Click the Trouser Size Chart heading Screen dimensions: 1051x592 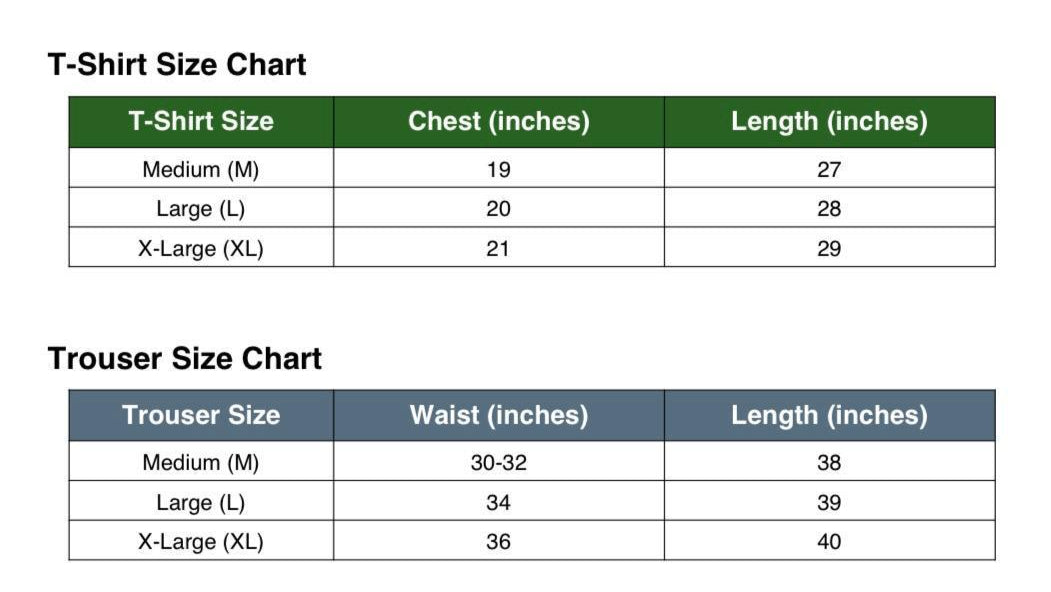tap(185, 359)
